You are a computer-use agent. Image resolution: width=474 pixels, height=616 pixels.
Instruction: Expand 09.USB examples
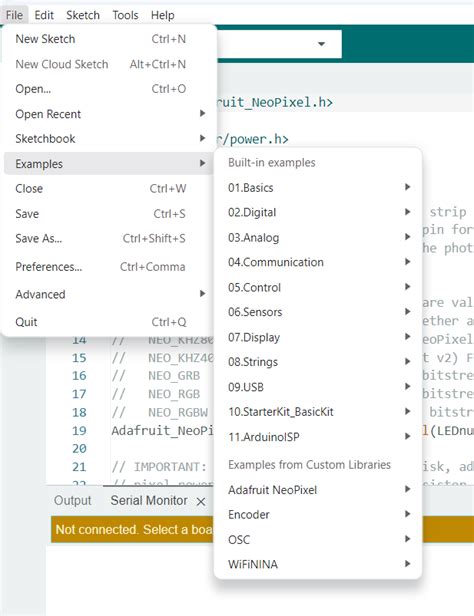click(x=318, y=387)
